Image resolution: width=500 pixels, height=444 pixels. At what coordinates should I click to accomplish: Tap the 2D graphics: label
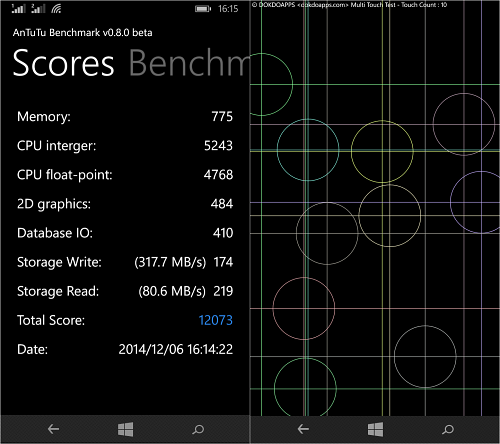tap(54, 204)
